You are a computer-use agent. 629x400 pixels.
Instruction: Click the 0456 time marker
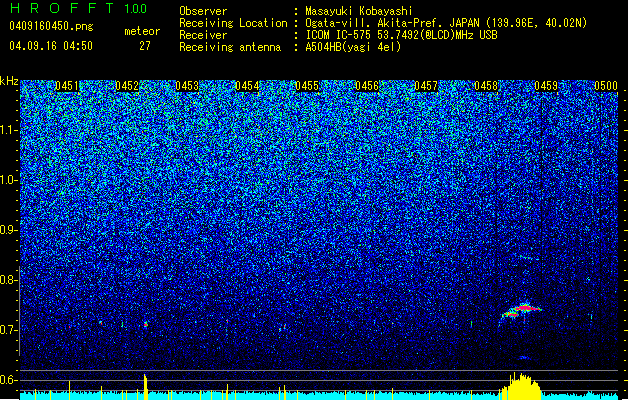point(367,86)
